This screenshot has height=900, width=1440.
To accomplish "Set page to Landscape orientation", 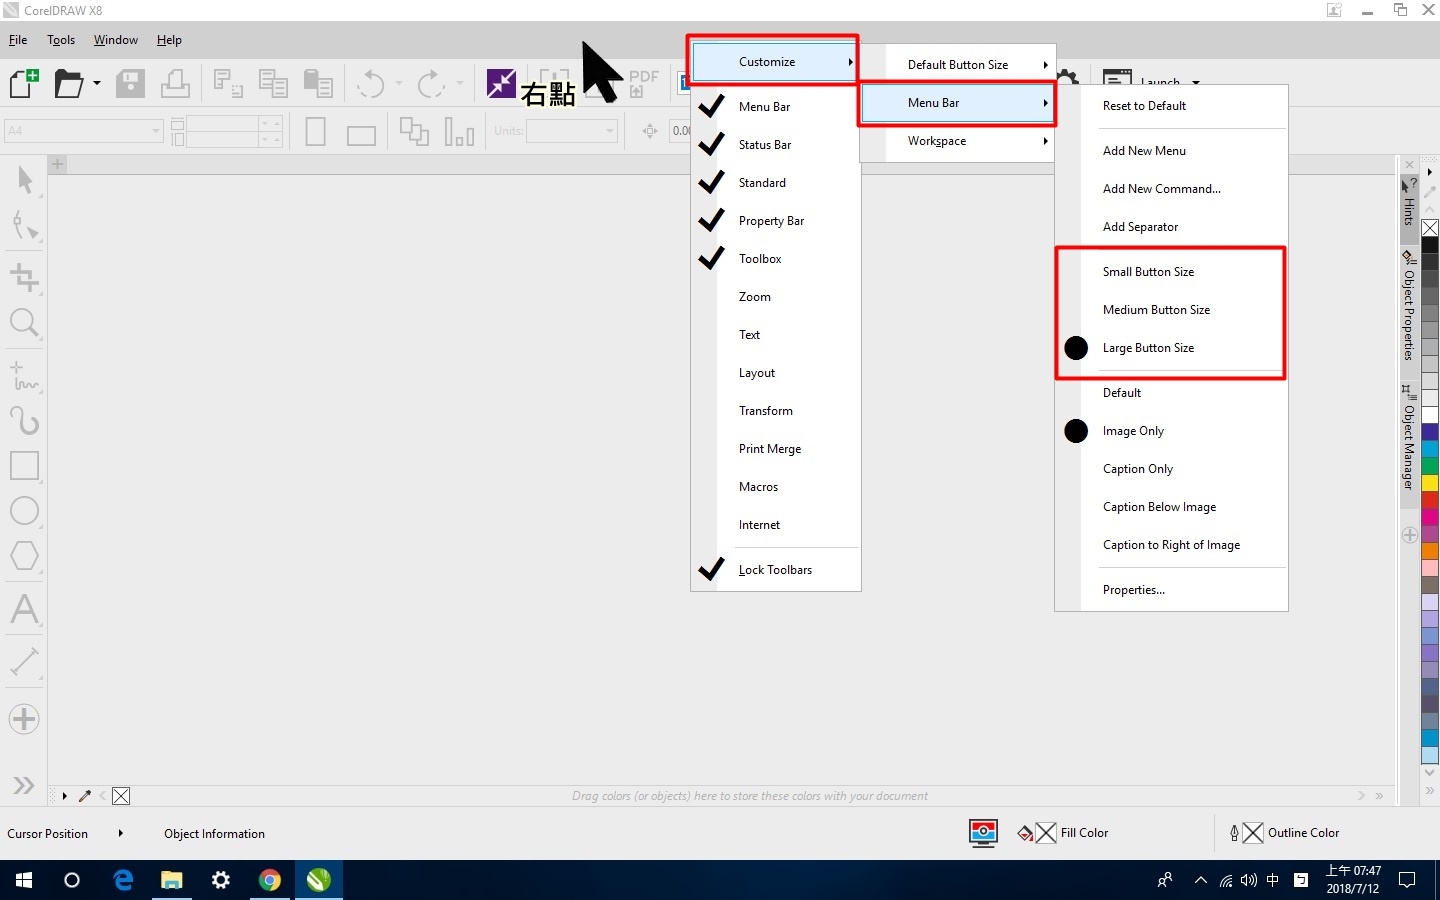I will pos(361,134).
